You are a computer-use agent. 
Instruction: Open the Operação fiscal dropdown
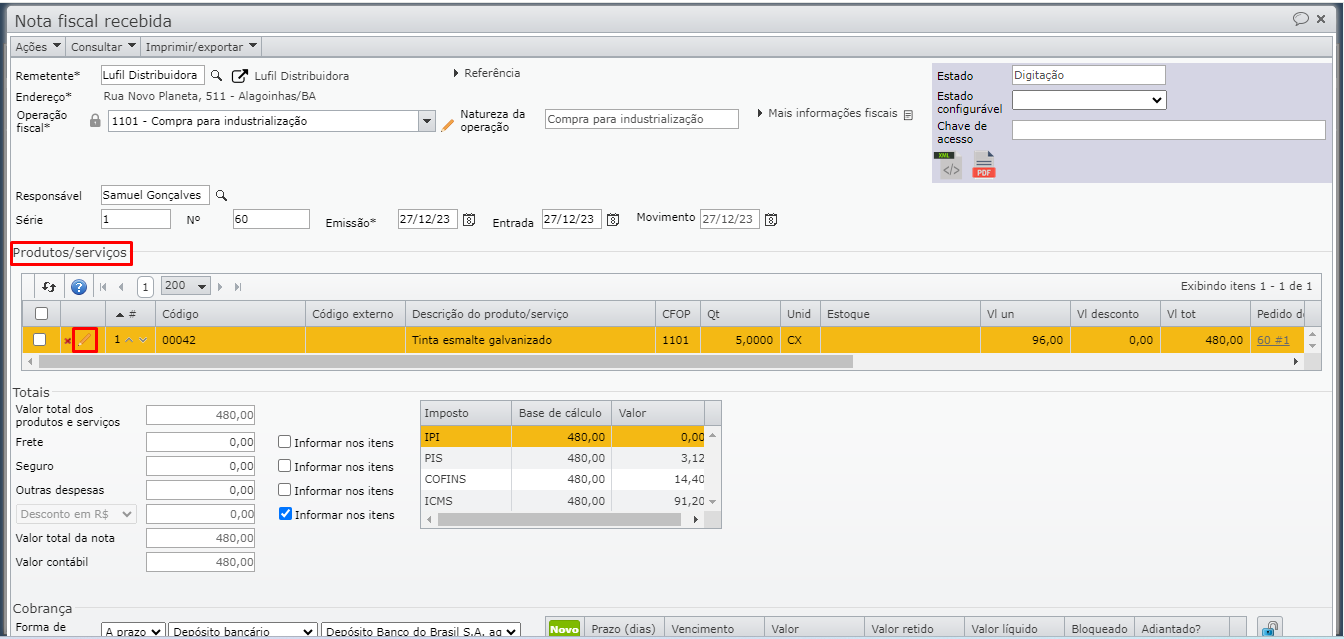(x=427, y=121)
